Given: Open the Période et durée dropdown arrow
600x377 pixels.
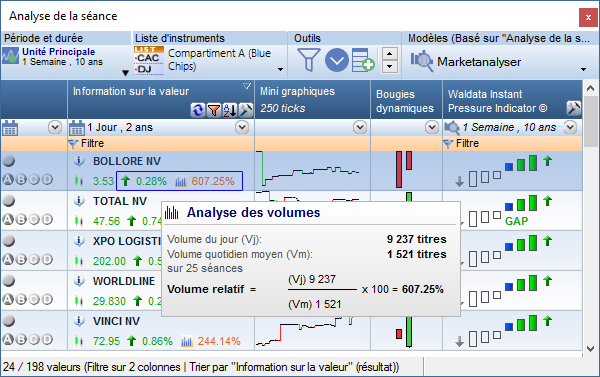Looking at the screenshot, I should click(x=125, y=73).
